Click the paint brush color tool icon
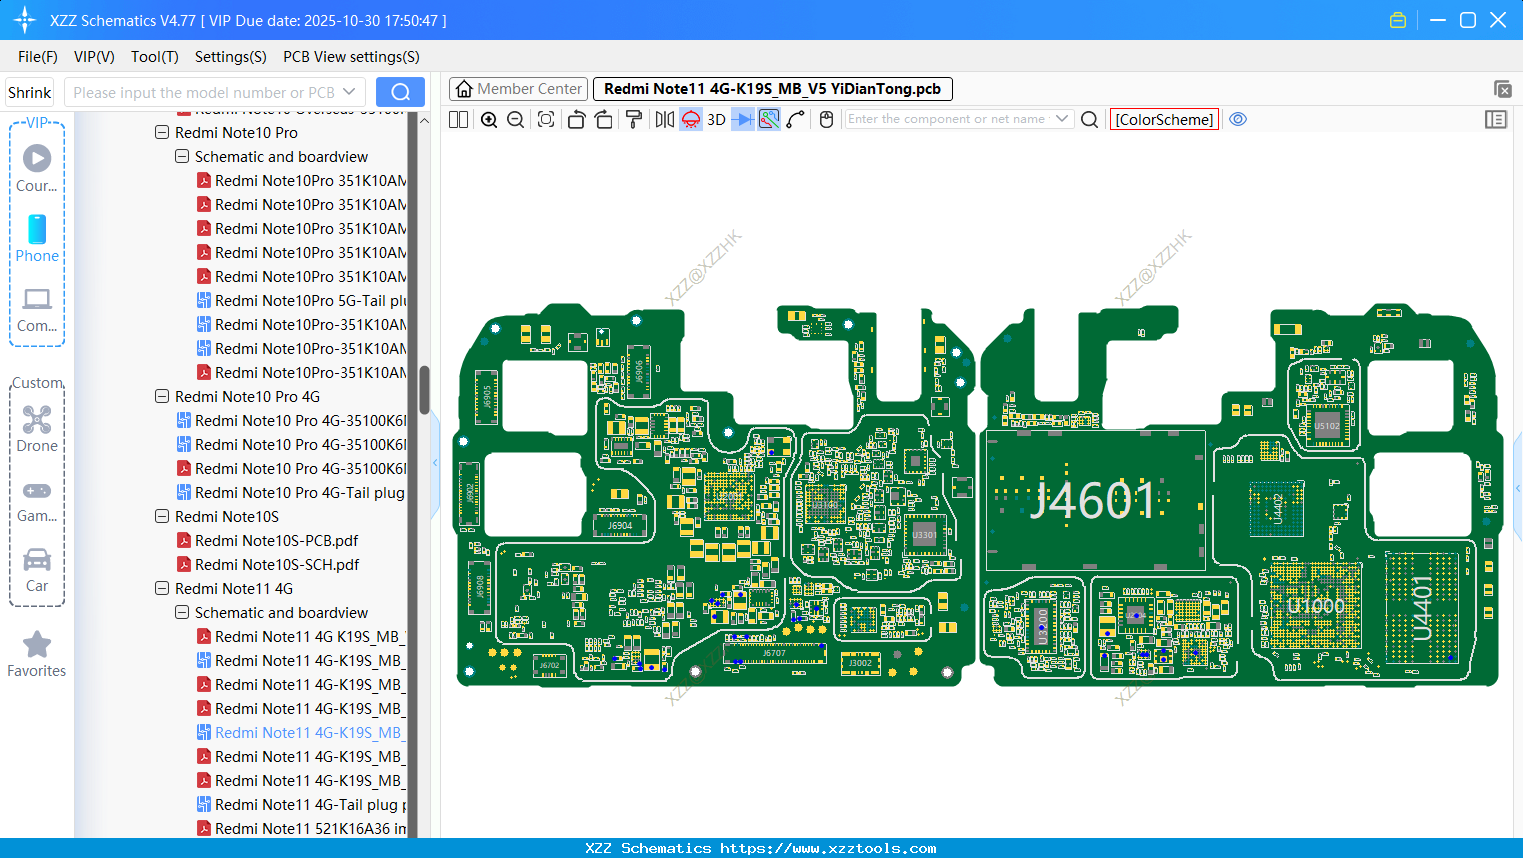Screen dimensions: 1523x858 click(x=634, y=119)
